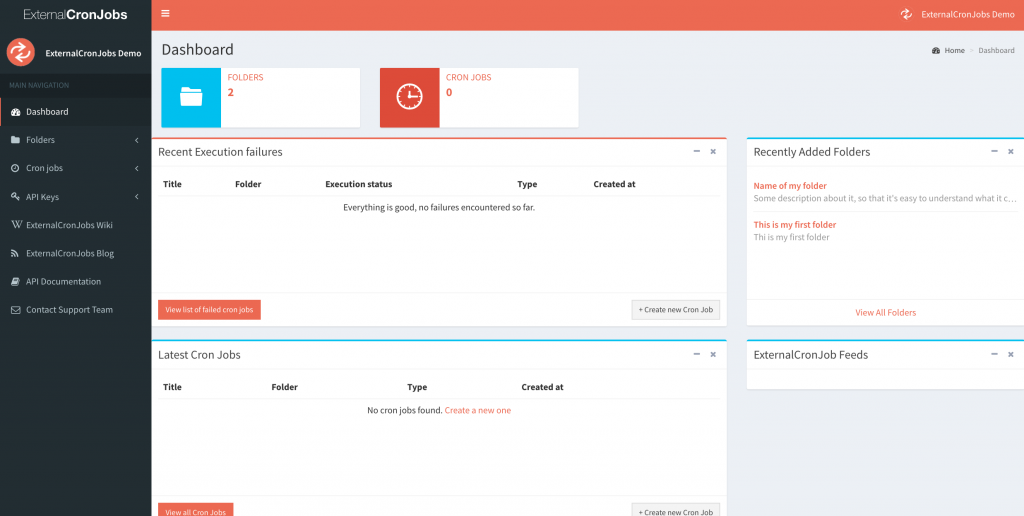The height and width of the screenshot is (516, 1024).
Task: Click 'Thi is my first folder' description
Action: click(792, 238)
